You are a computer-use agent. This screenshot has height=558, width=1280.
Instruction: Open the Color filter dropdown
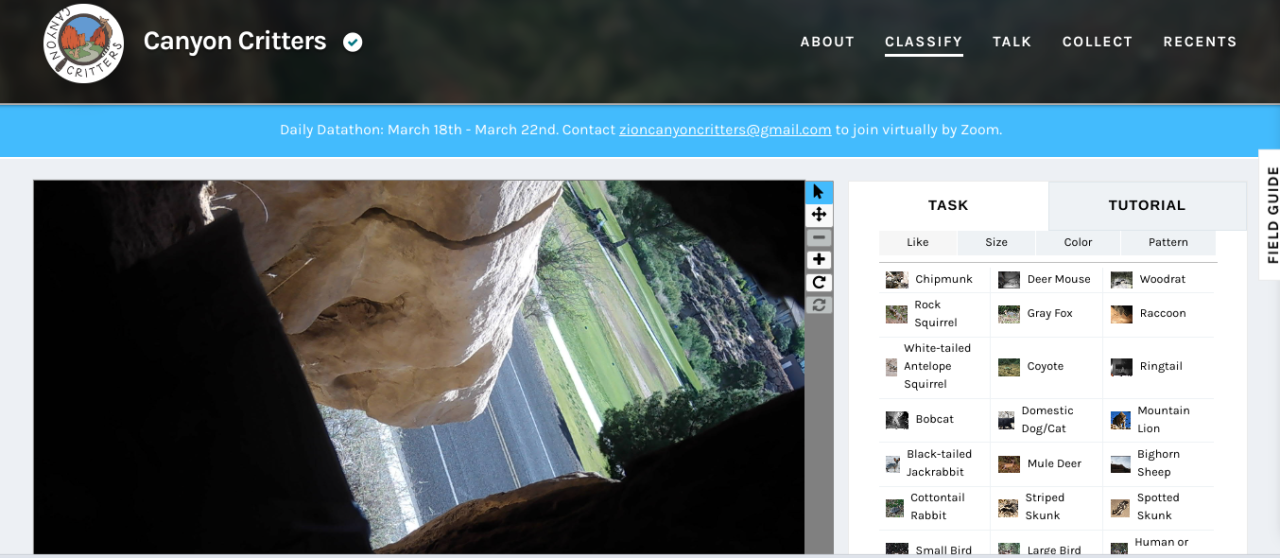tap(1078, 242)
